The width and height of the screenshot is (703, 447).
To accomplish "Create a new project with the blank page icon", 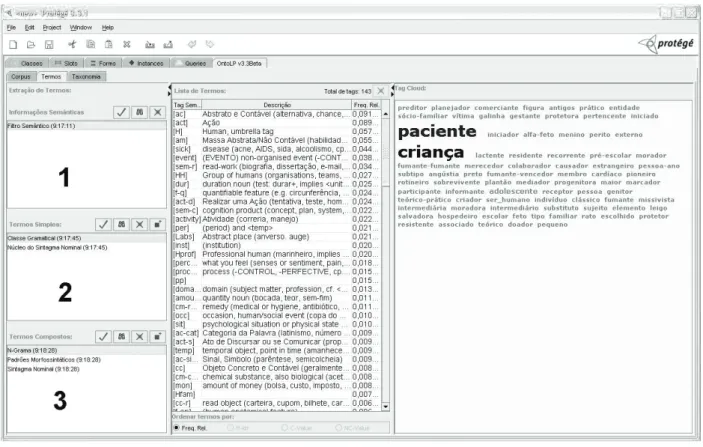I will tap(13, 44).
